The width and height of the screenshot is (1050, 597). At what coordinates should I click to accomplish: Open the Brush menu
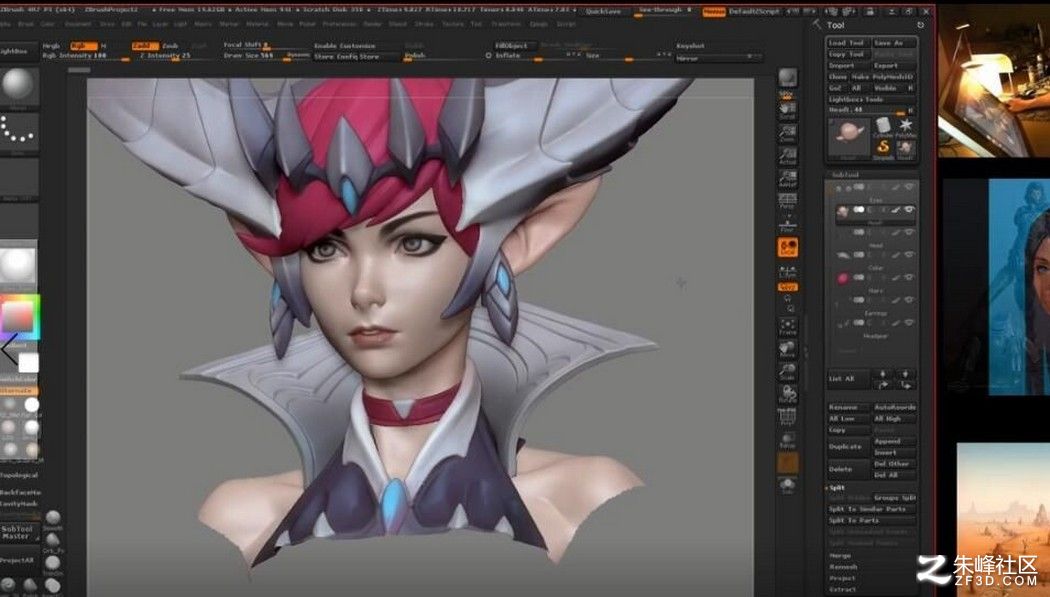tap(26, 23)
